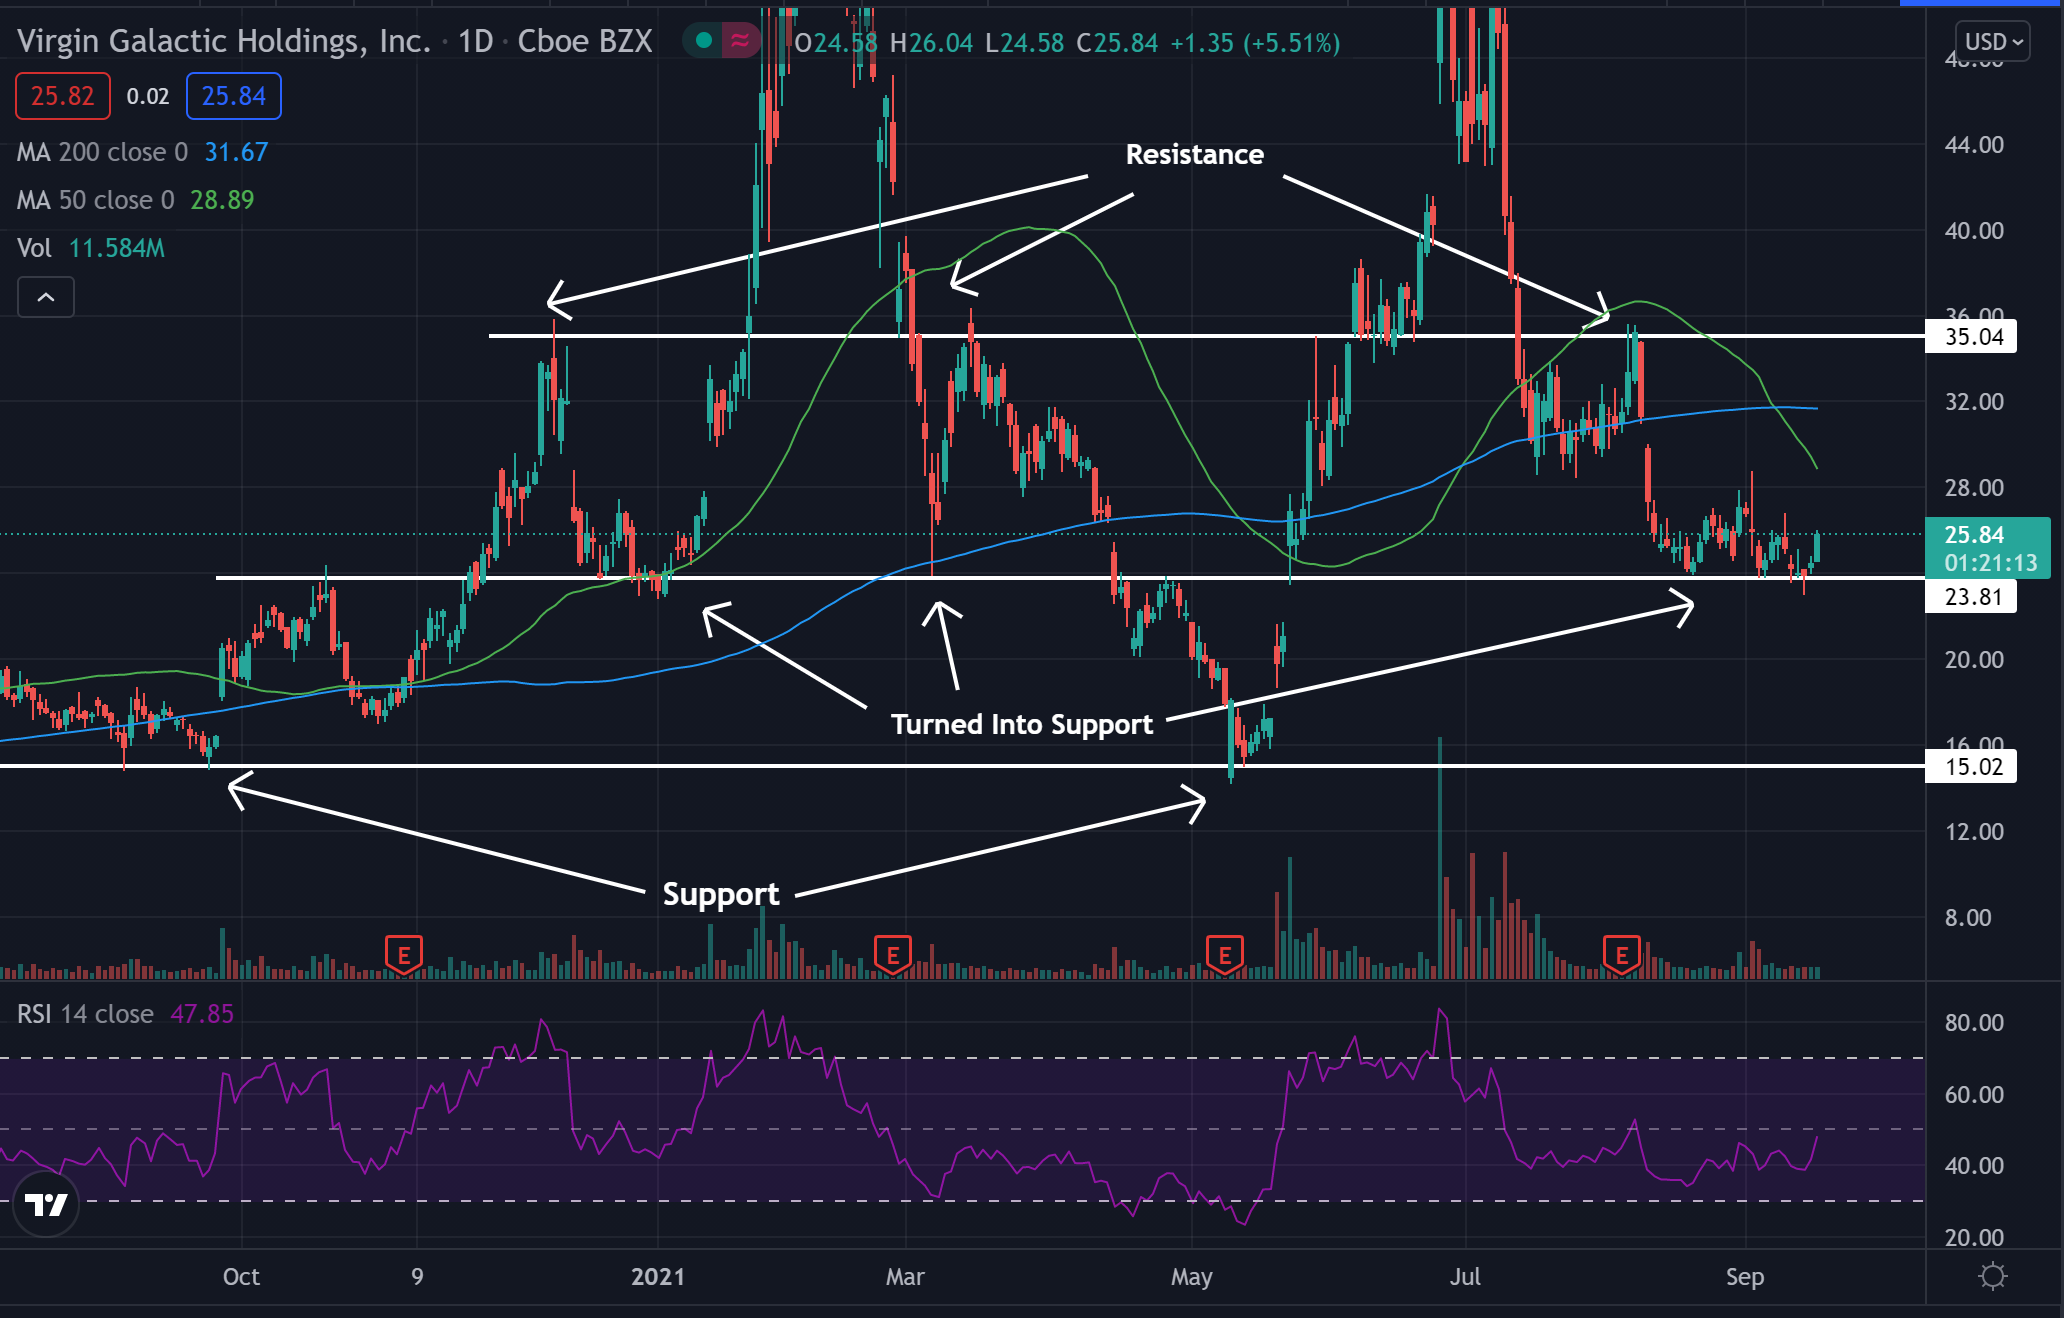The width and height of the screenshot is (2064, 1318).
Task: Click the 1D interval label
Action: tap(476, 41)
